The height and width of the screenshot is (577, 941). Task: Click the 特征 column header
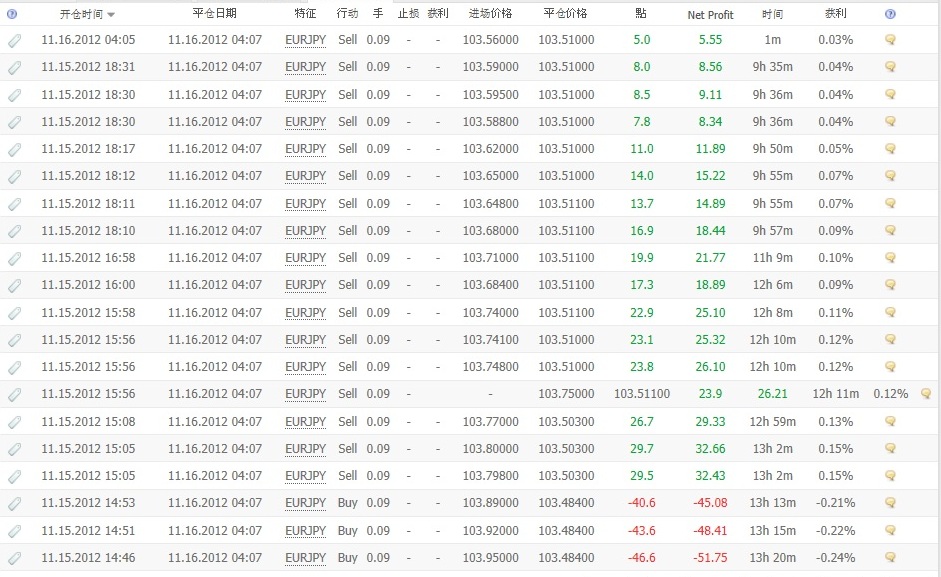pos(305,13)
